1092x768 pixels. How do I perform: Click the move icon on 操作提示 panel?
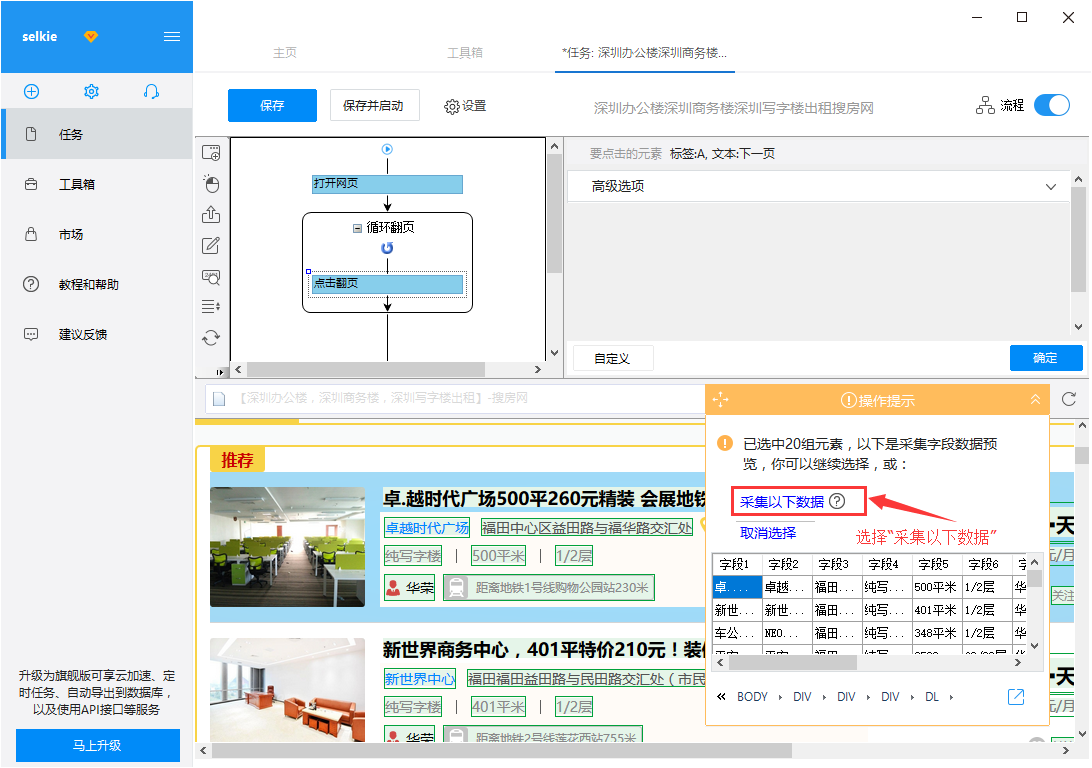[x=721, y=400]
